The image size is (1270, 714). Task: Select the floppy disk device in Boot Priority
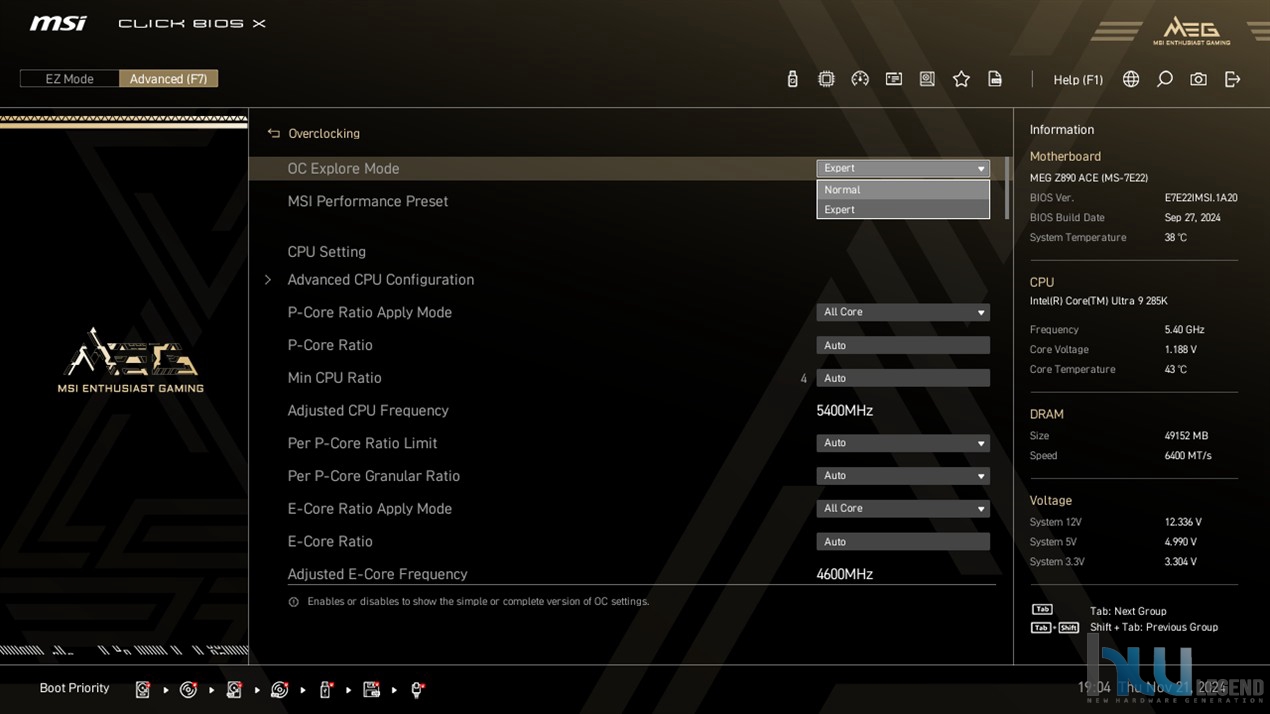click(x=371, y=689)
